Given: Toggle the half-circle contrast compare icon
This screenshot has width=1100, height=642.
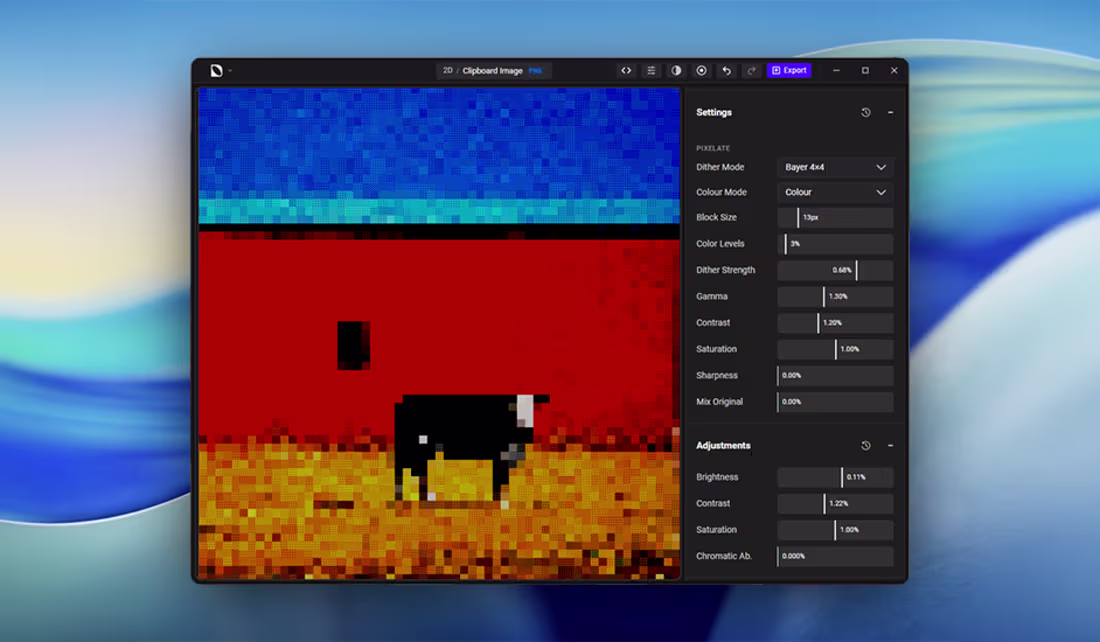Looking at the screenshot, I should (x=676, y=70).
